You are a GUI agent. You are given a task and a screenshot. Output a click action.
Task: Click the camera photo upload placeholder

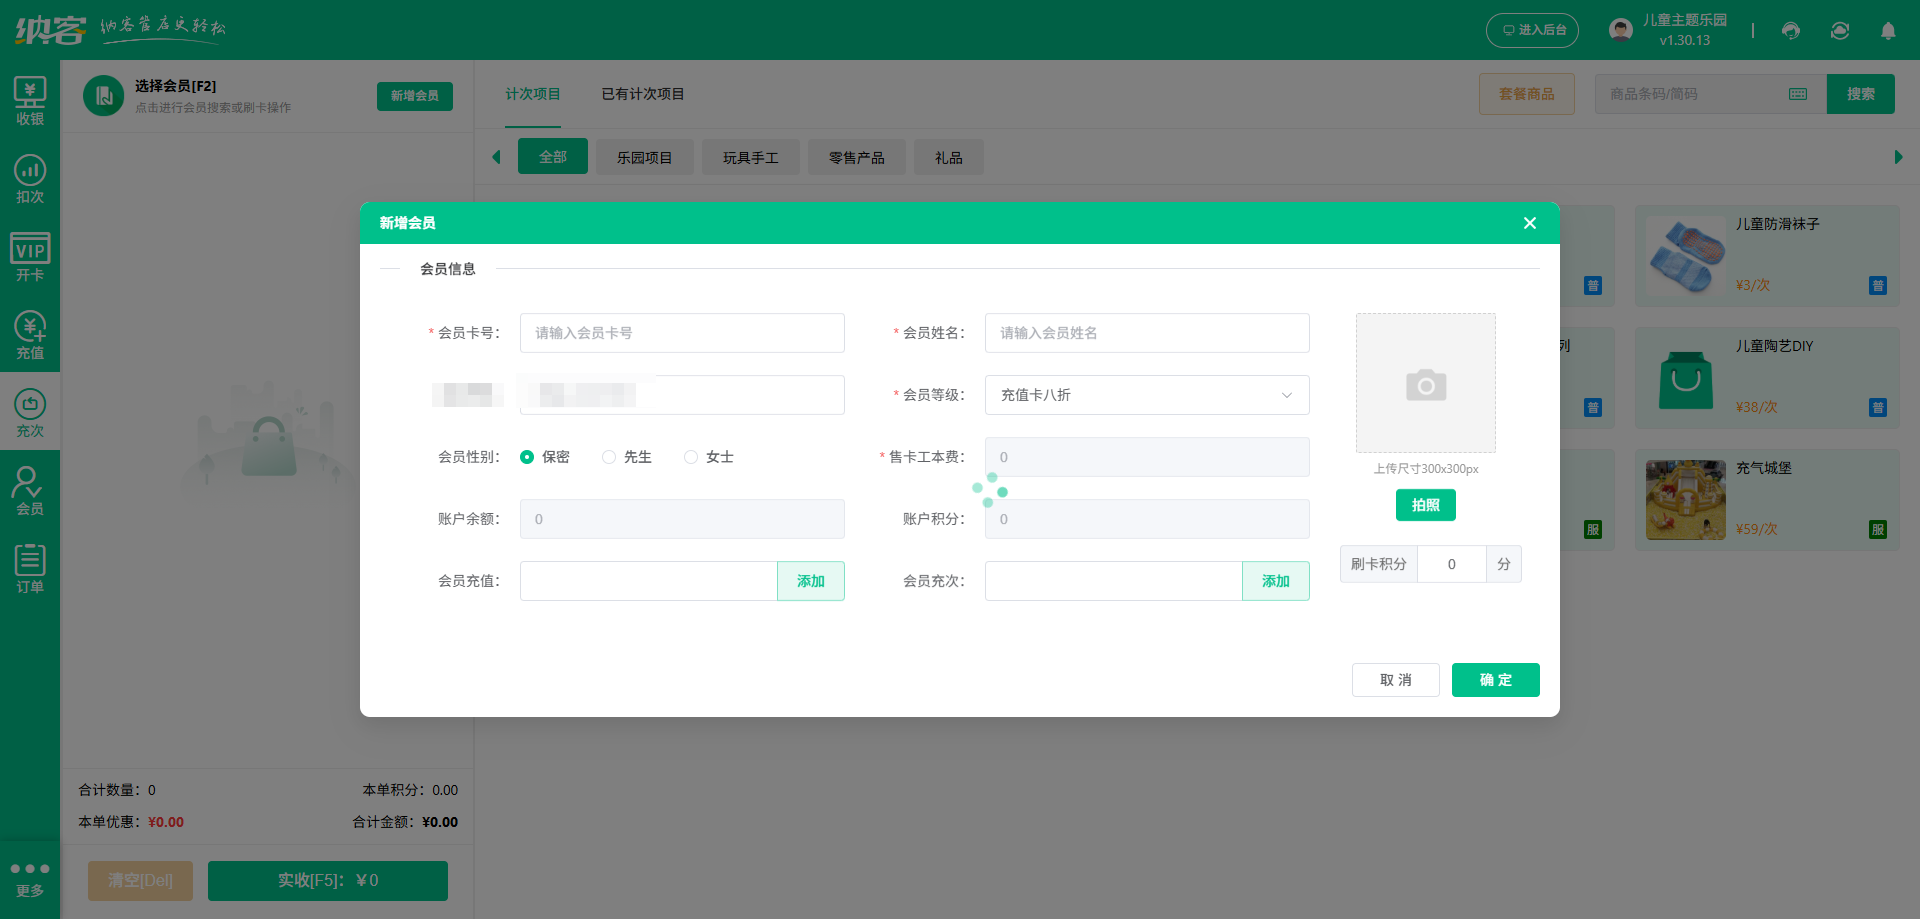tap(1425, 384)
